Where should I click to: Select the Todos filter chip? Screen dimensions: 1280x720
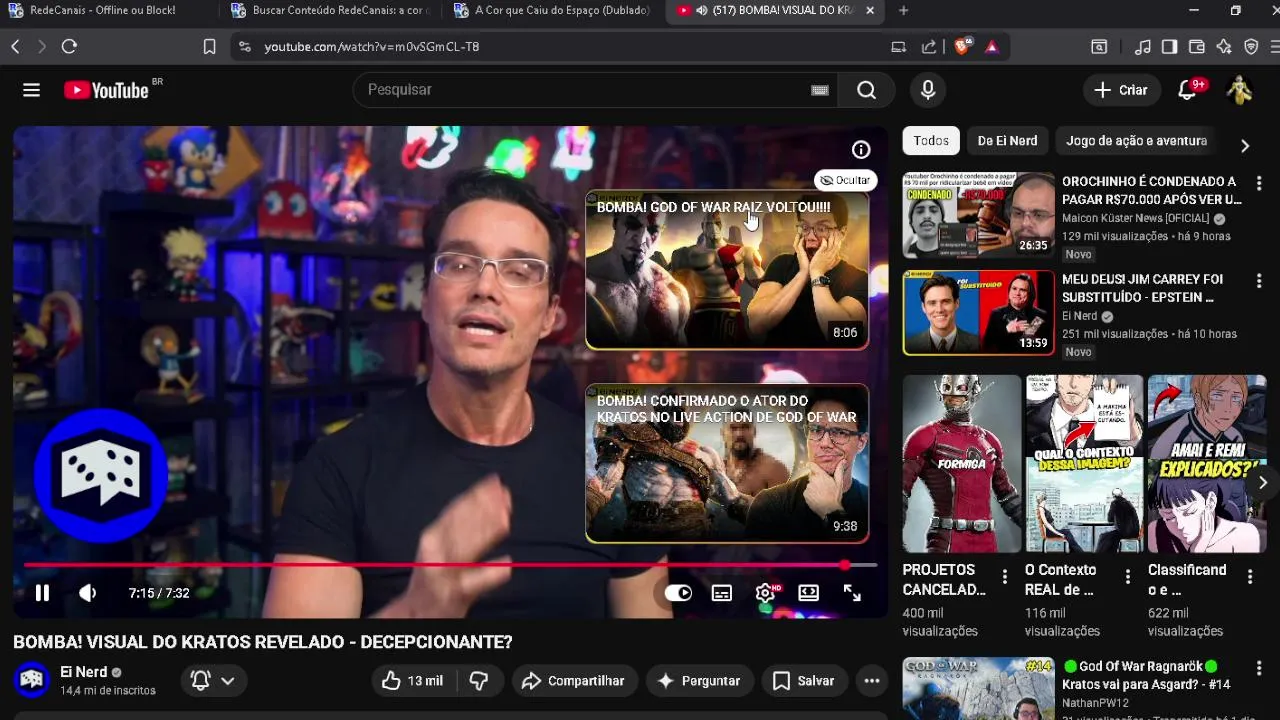pyautogui.click(x=931, y=141)
